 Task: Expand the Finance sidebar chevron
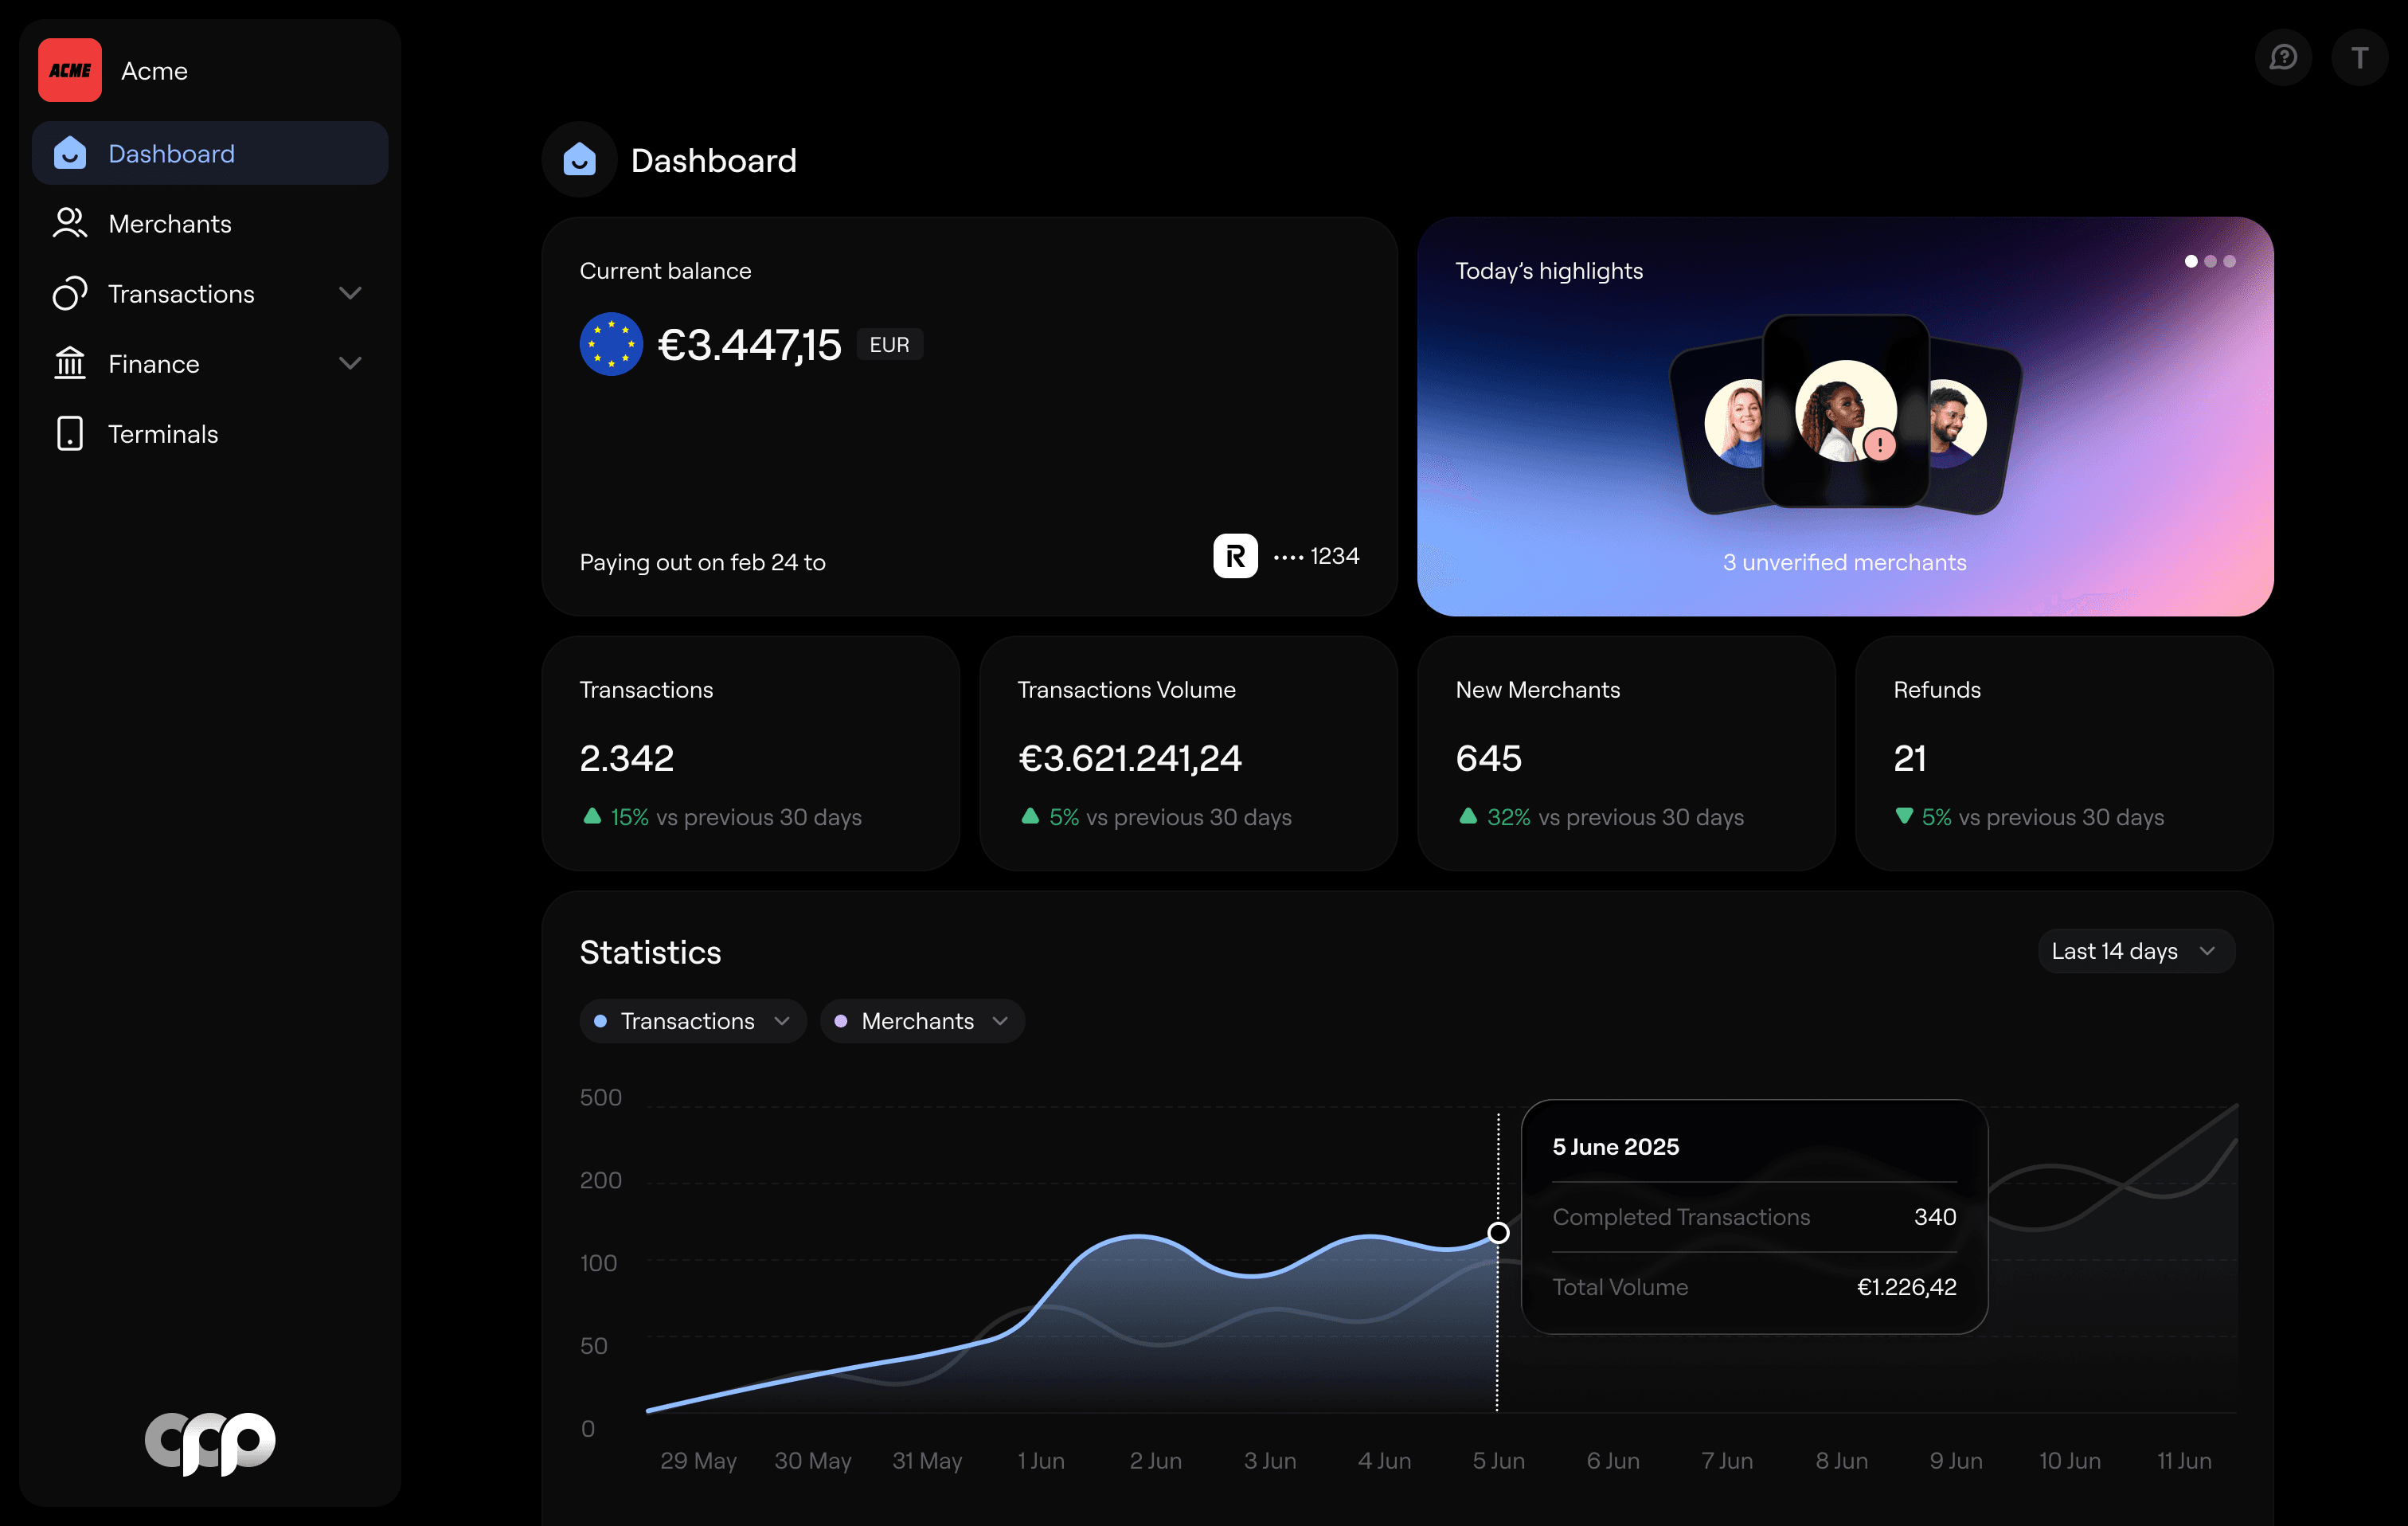350,363
